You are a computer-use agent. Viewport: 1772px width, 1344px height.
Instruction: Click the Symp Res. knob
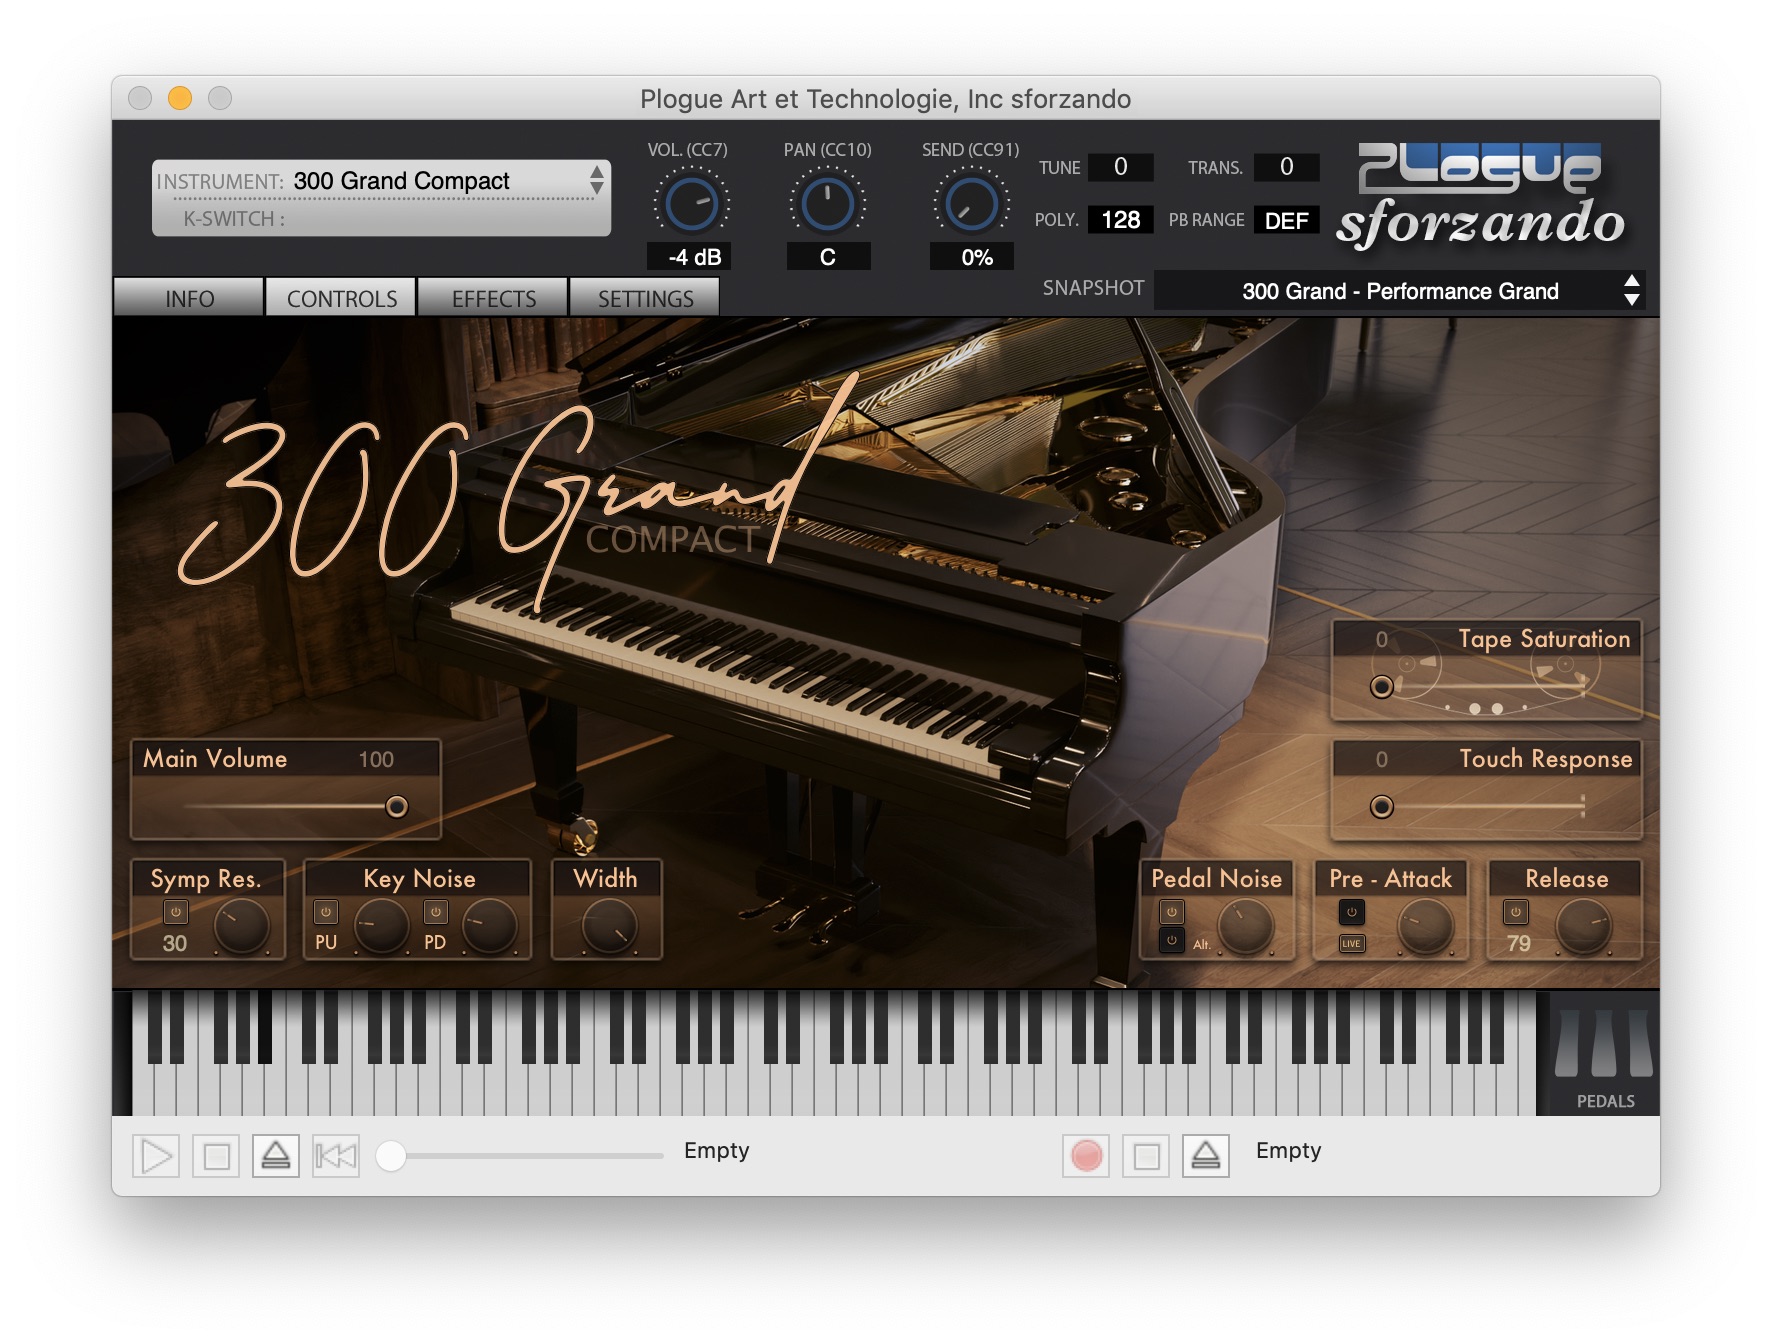[x=241, y=926]
